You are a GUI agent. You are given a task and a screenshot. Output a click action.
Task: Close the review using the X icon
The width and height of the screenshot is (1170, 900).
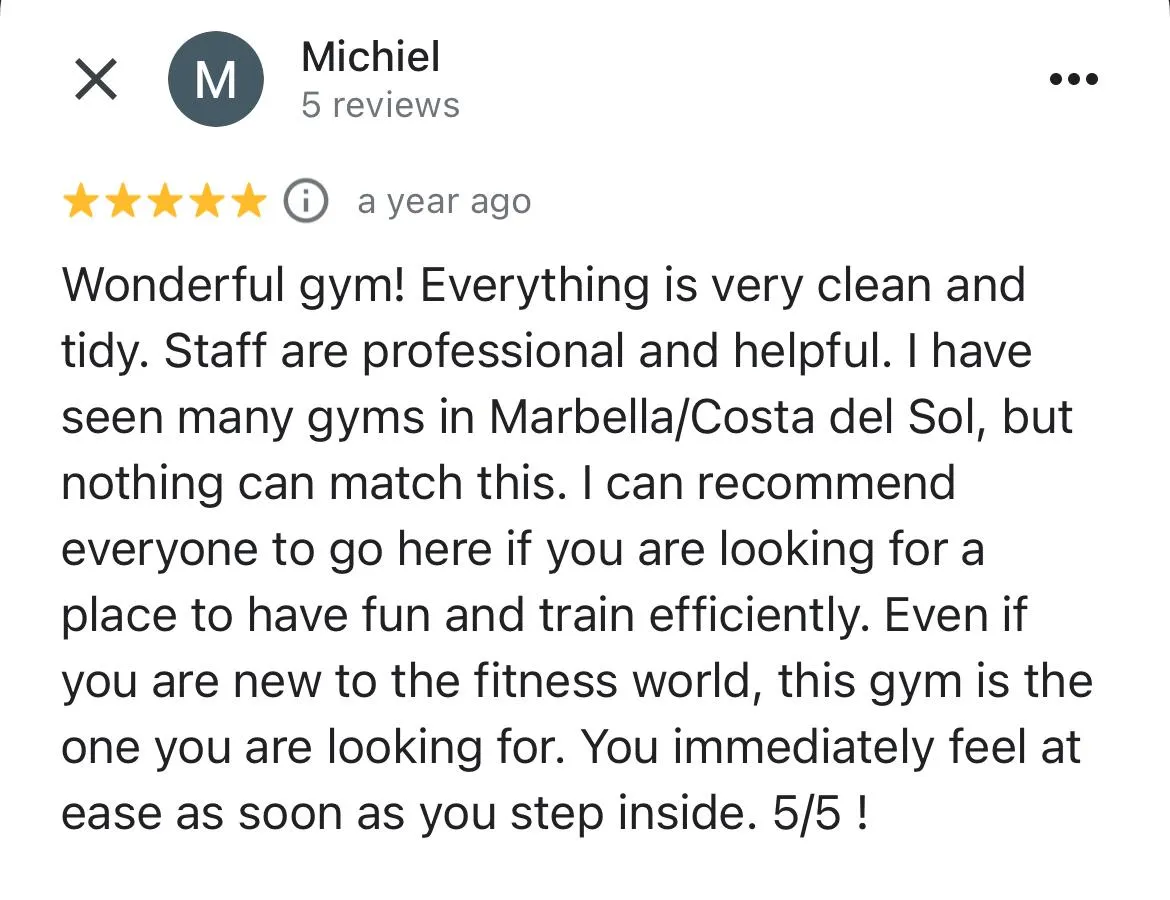(x=96, y=79)
